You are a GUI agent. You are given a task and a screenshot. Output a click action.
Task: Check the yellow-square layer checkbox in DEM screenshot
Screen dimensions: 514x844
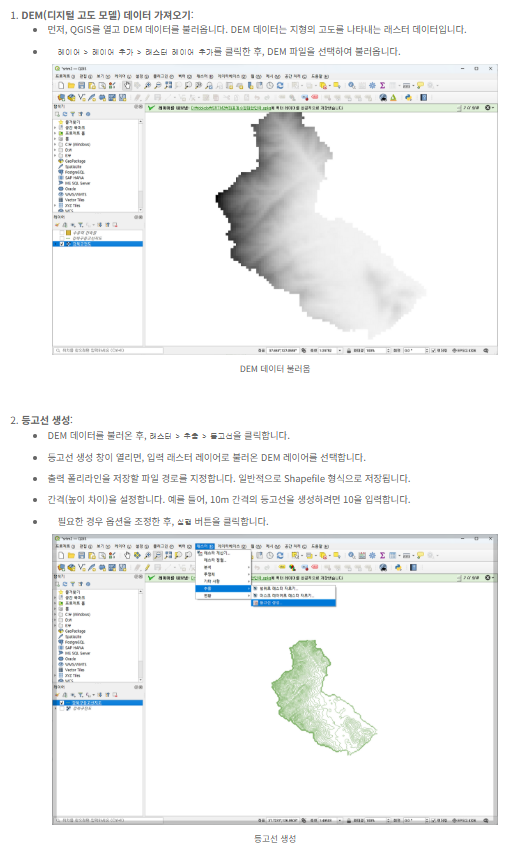click(x=62, y=233)
